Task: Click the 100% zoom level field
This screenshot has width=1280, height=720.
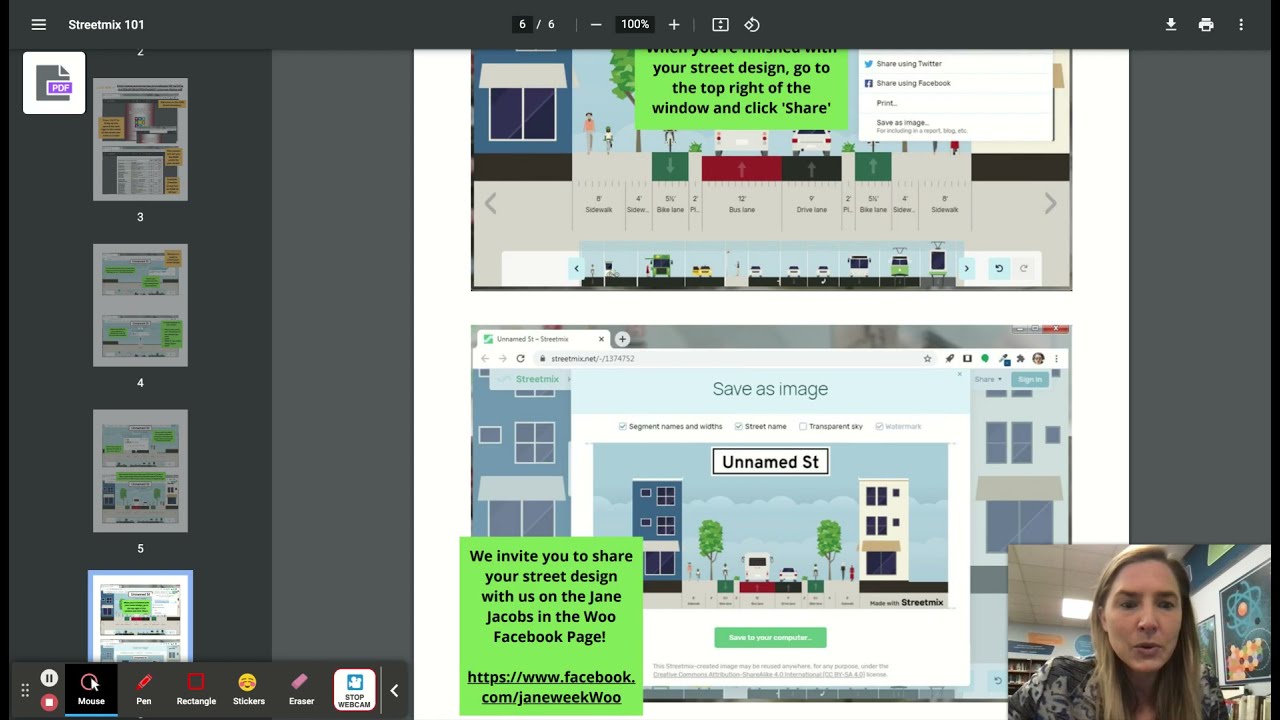Action: (635, 24)
